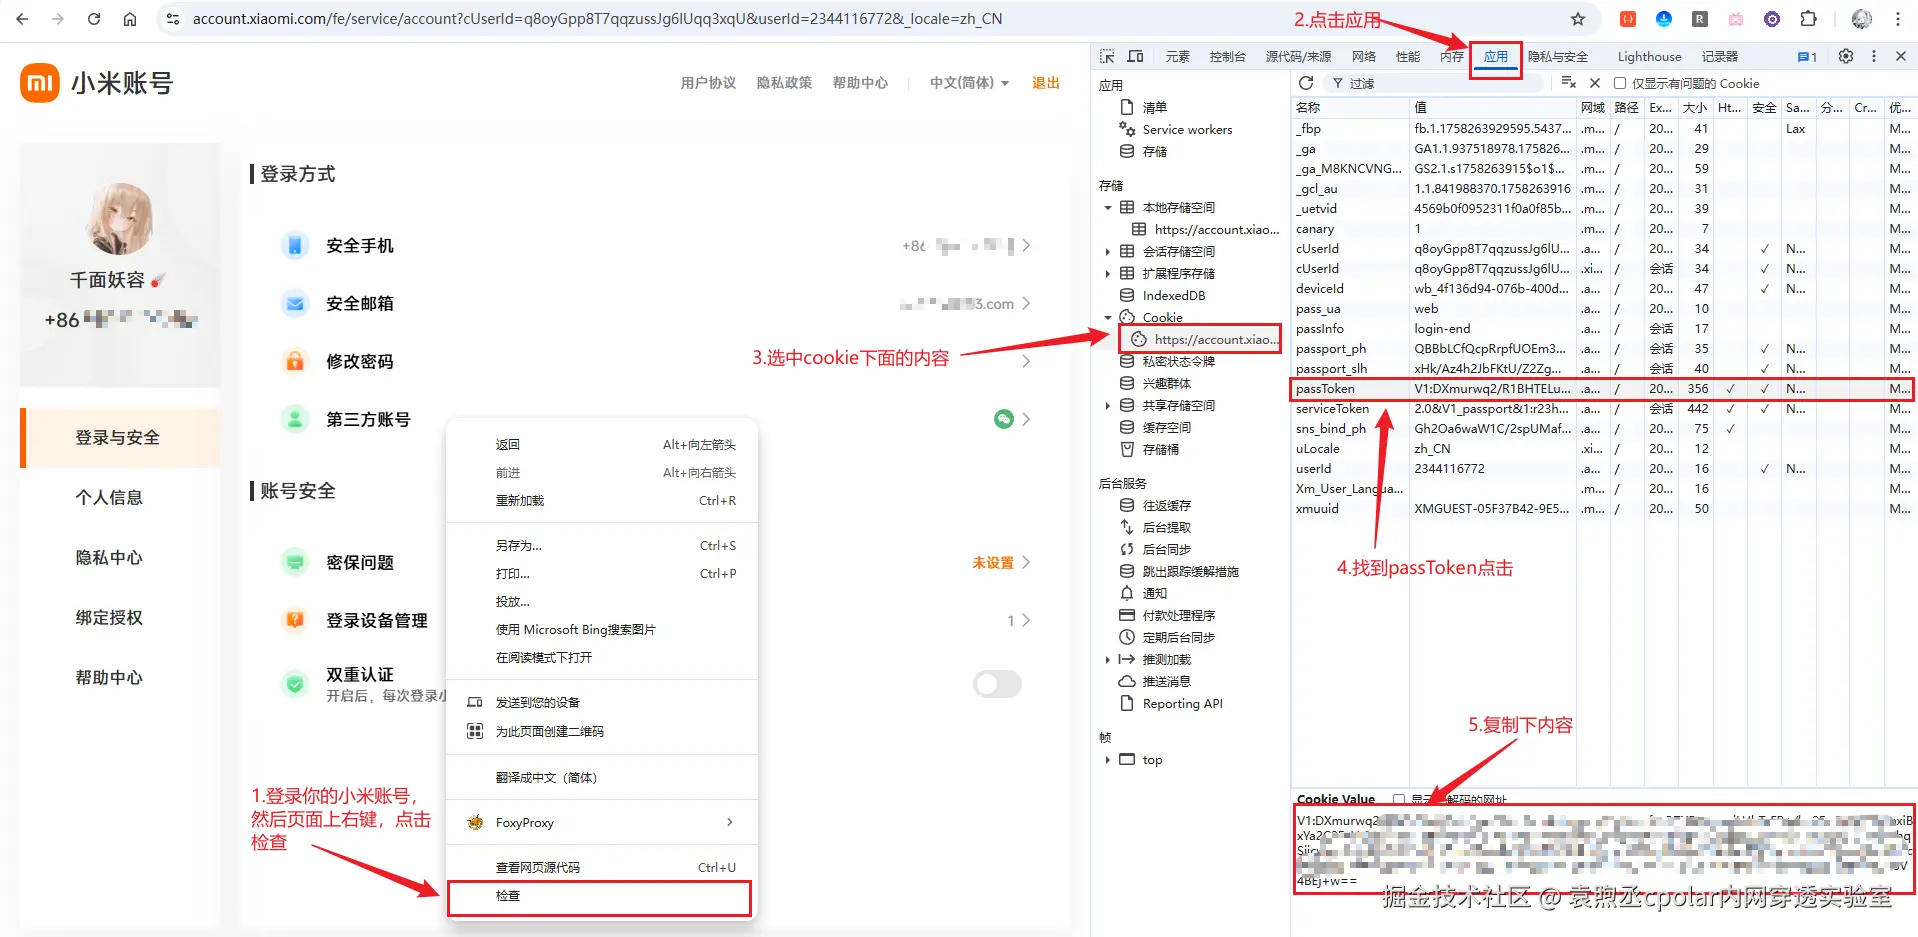The height and width of the screenshot is (937, 1918).
Task: Open the language dropdown 中文(简体)
Action: coord(969,83)
